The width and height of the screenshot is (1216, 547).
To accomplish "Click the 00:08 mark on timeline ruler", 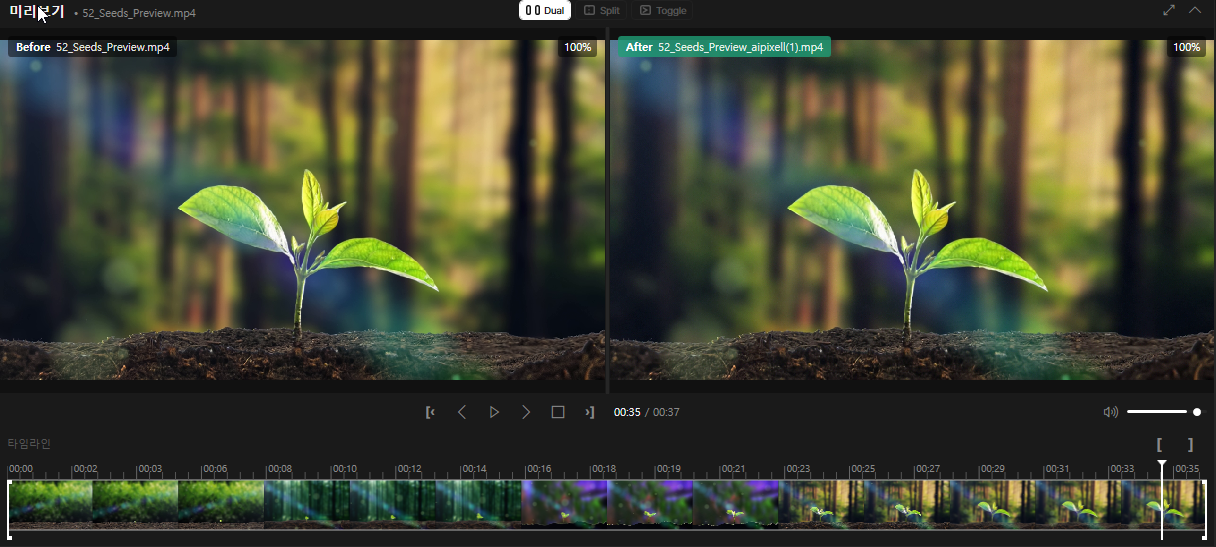I will (279, 469).
